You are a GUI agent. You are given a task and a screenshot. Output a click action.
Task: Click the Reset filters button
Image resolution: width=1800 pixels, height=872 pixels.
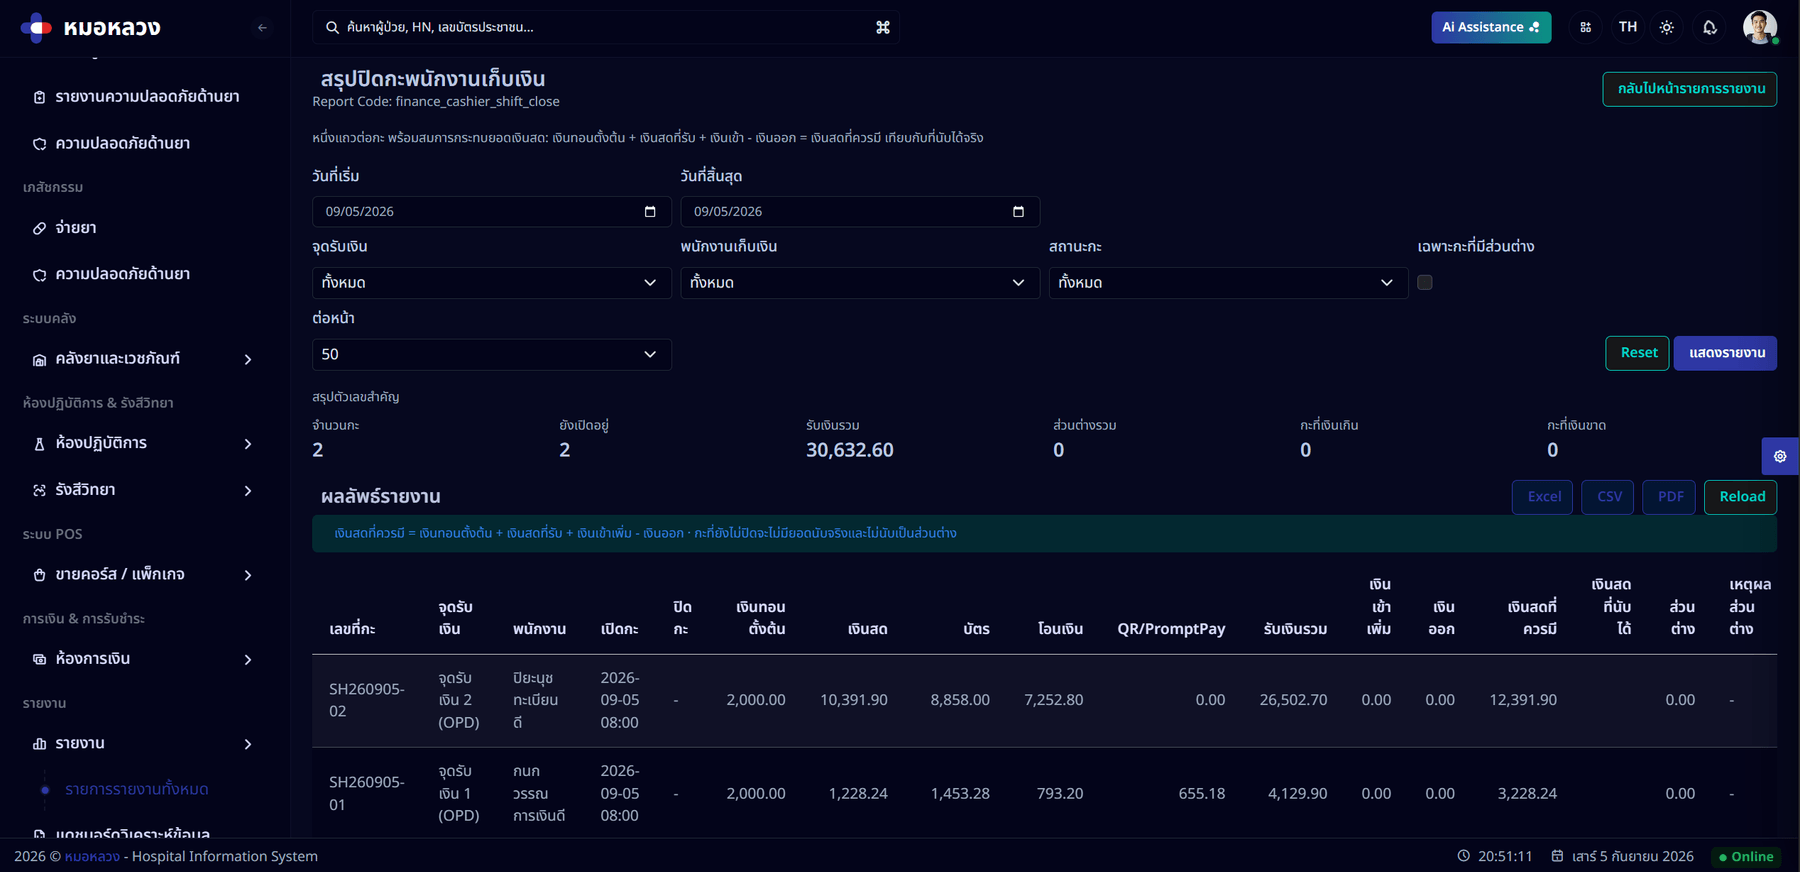(x=1638, y=353)
